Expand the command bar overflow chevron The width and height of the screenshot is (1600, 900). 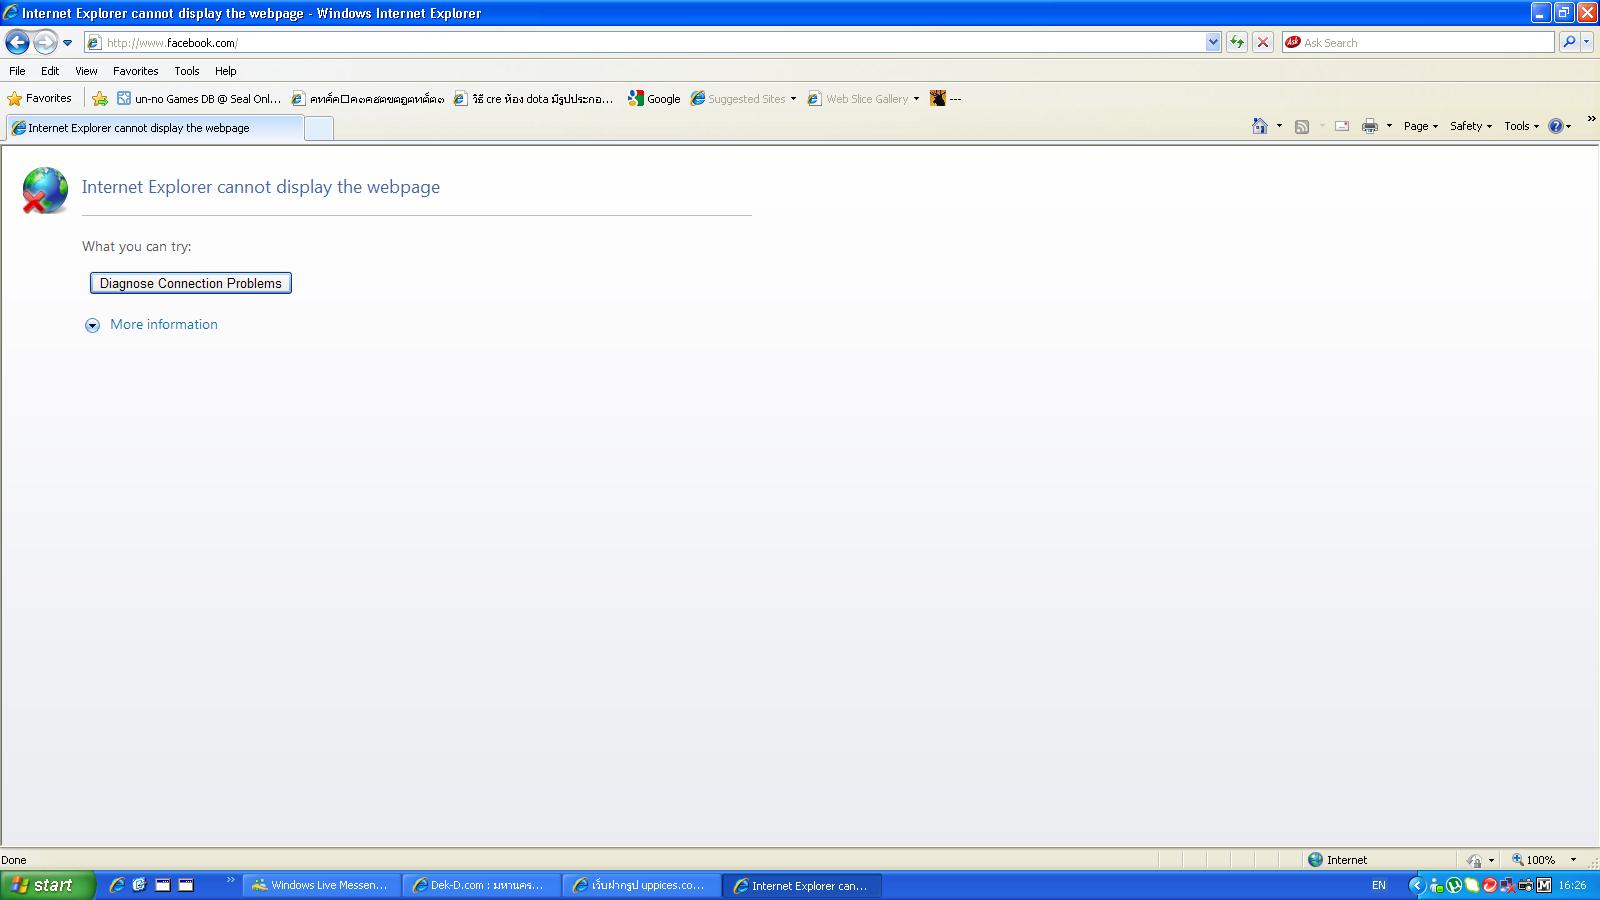click(x=1591, y=119)
